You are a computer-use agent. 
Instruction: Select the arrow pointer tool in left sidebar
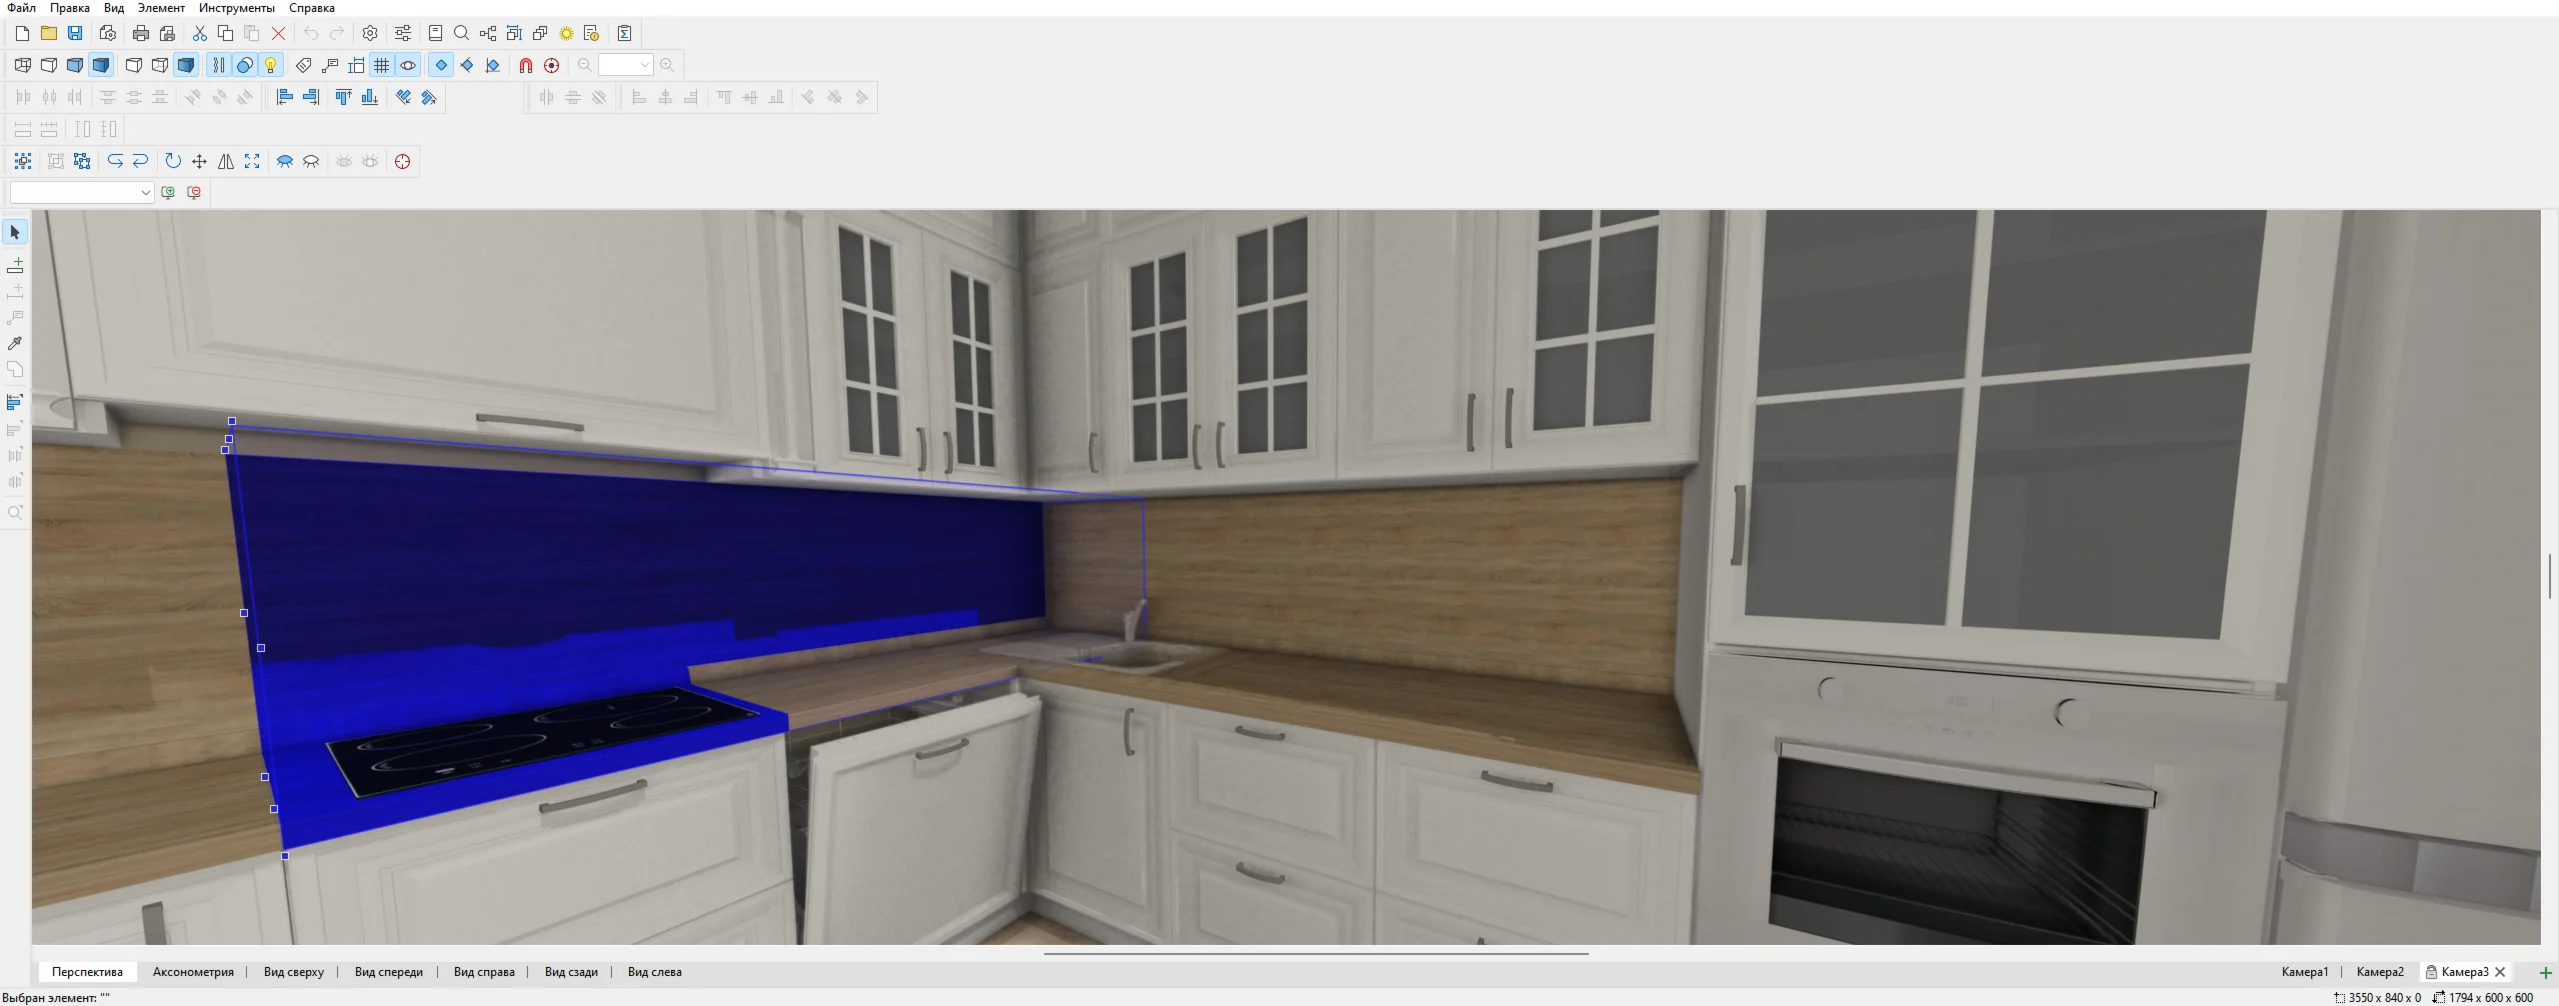(x=15, y=232)
